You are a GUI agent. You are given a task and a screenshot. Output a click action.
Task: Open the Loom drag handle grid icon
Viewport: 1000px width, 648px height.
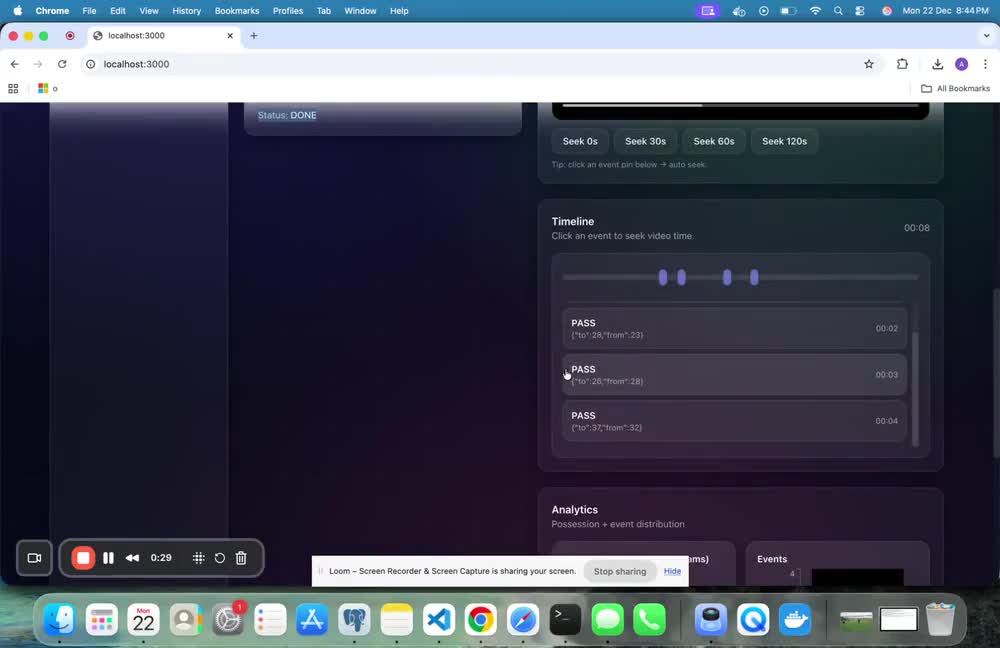[198, 558]
